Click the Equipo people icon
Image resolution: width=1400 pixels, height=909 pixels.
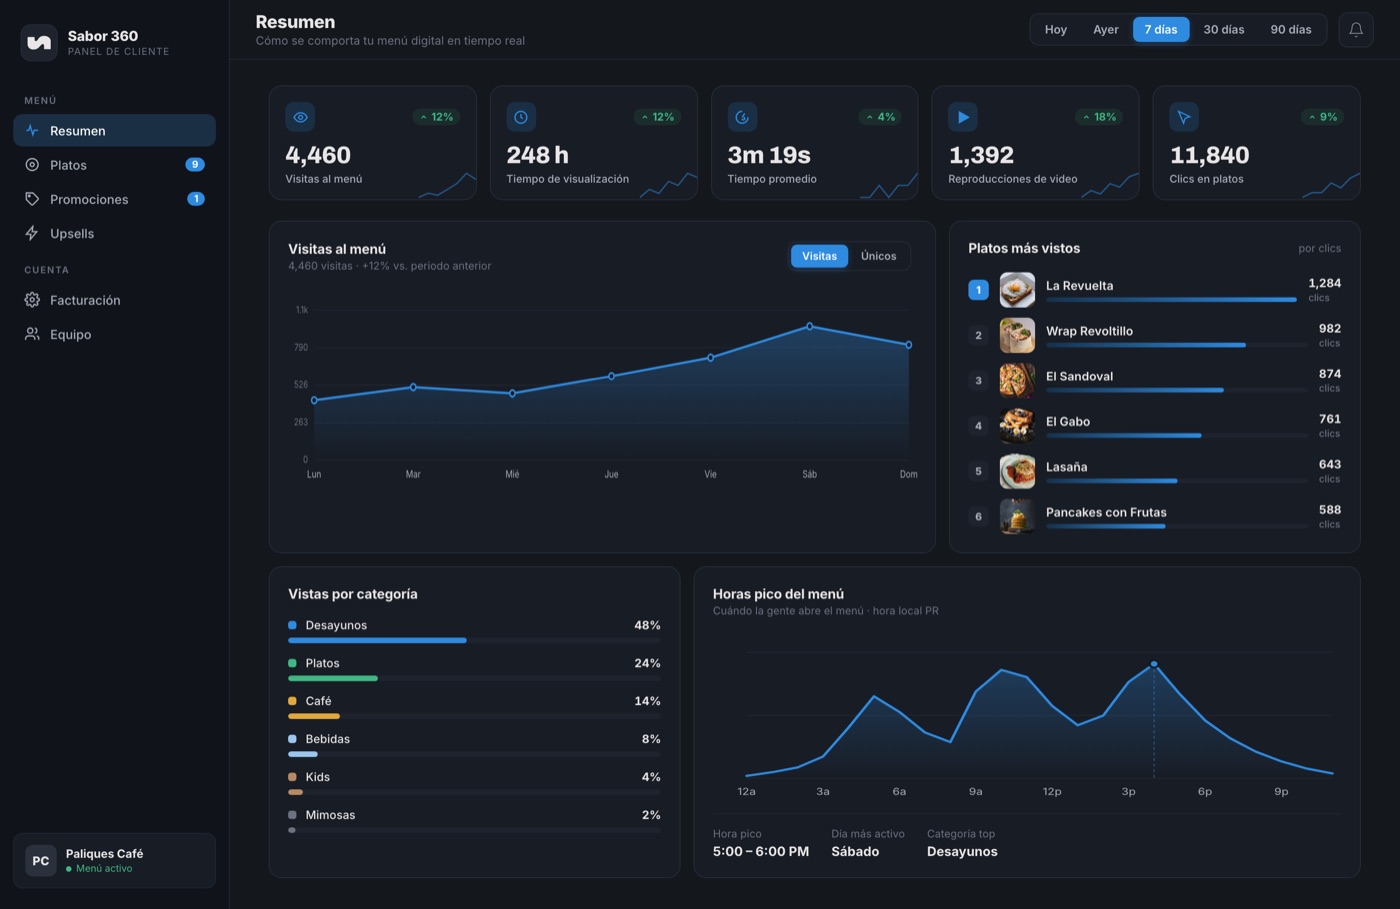coord(32,334)
